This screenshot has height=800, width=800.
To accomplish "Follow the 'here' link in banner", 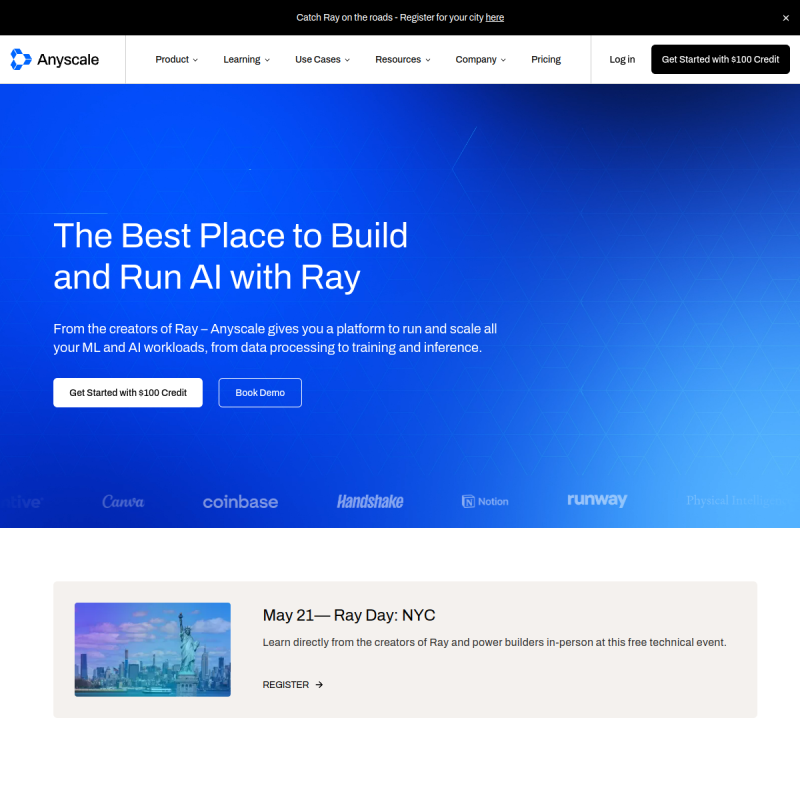I will (x=495, y=18).
